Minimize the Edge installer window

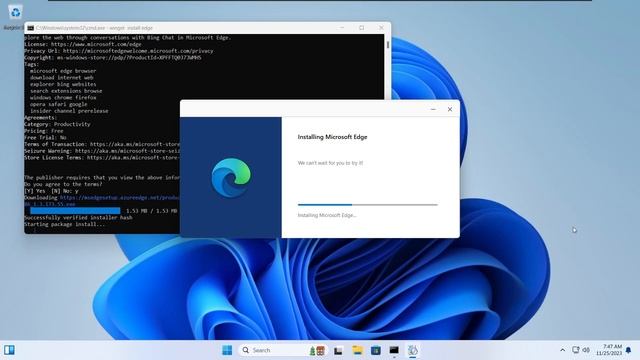coord(433,109)
